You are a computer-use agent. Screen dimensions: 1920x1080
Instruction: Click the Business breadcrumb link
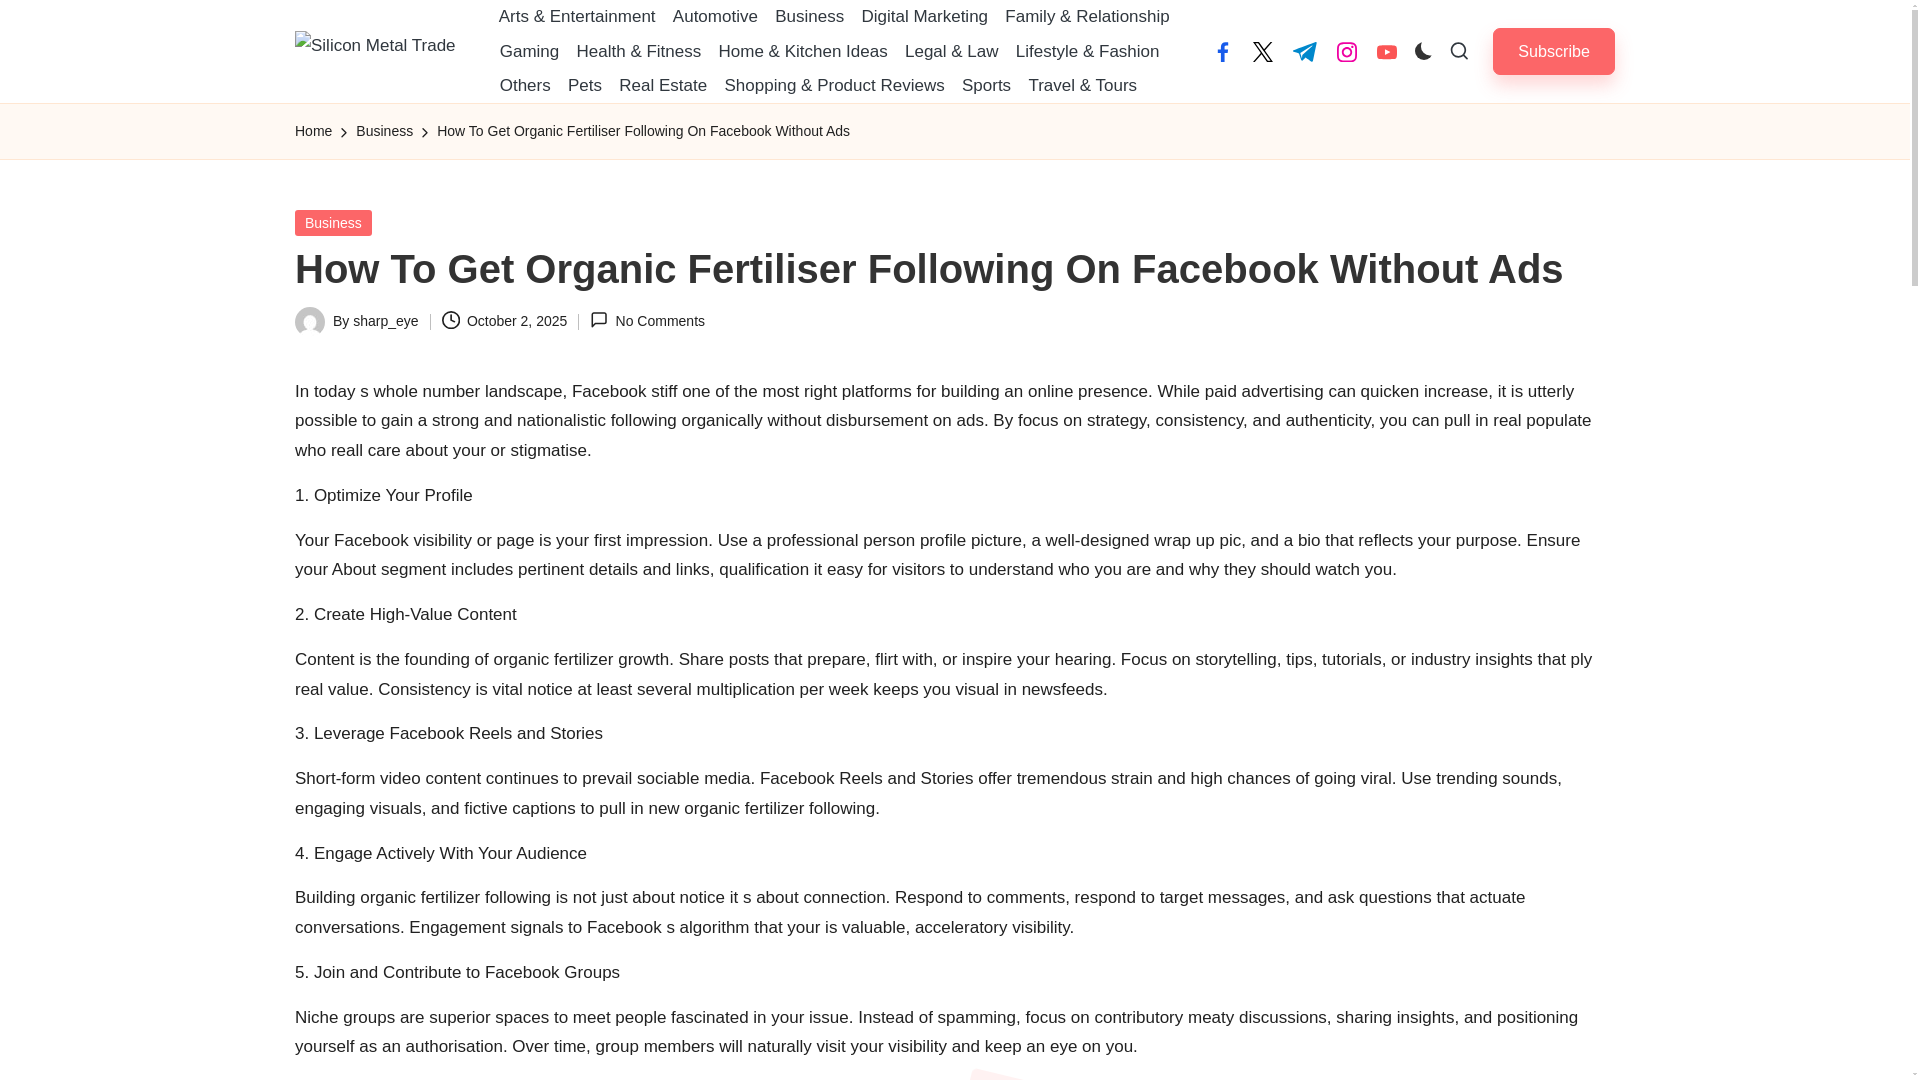pyautogui.click(x=384, y=131)
